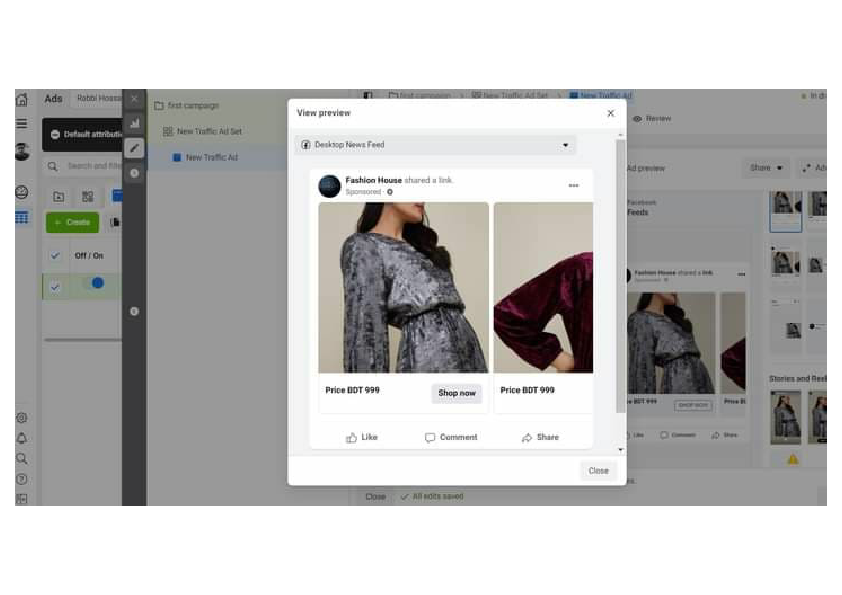Click Share on the ad preview

point(540,438)
